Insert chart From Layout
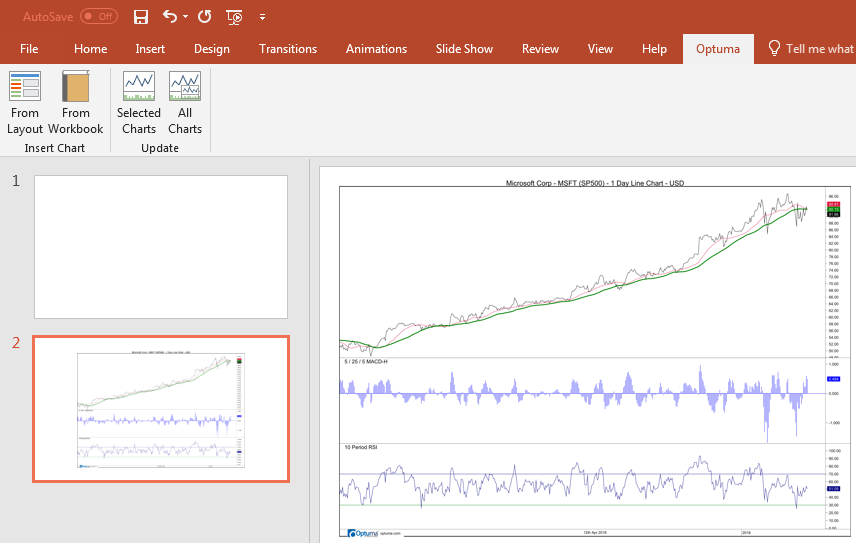 tap(25, 103)
